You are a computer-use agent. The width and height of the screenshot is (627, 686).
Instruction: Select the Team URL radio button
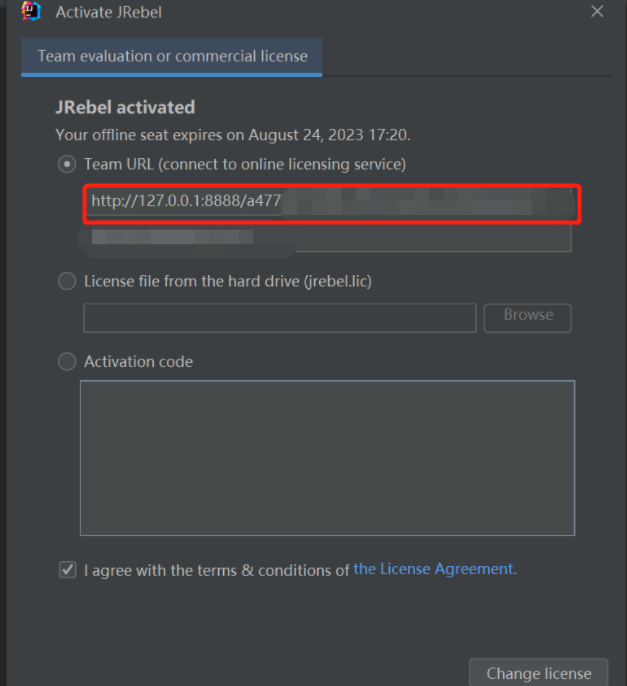[67, 164]
